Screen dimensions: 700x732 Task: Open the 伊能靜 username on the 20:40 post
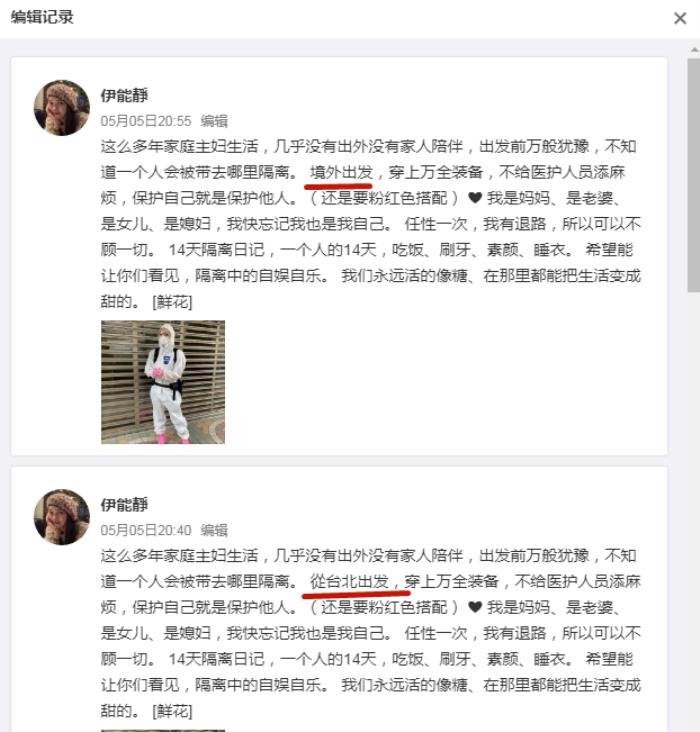coord(124,505)
